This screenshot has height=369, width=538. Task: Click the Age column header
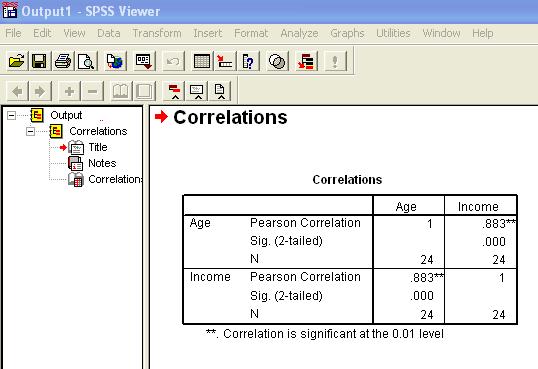coord(406,207)
